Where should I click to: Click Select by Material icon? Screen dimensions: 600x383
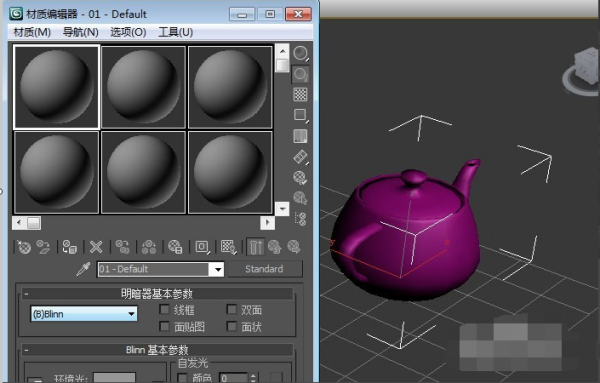pos(300,198)
